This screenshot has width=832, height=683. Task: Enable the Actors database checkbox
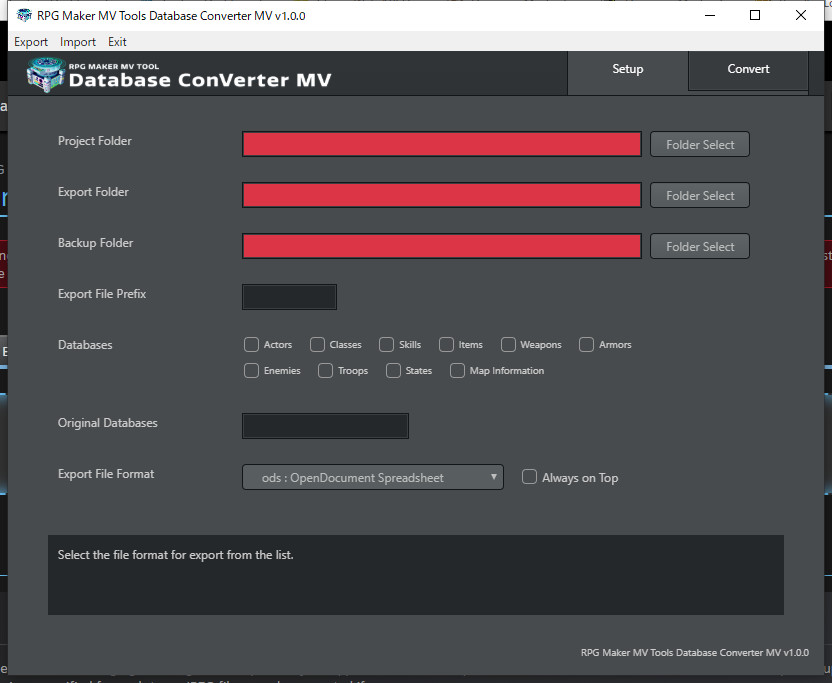251,344
